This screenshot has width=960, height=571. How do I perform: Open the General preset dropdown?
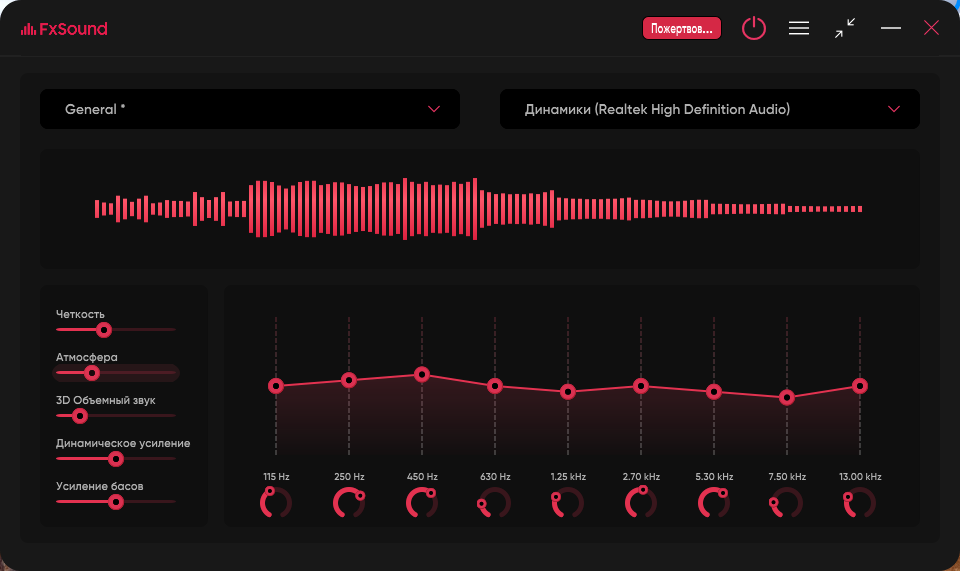click(250, 109)
